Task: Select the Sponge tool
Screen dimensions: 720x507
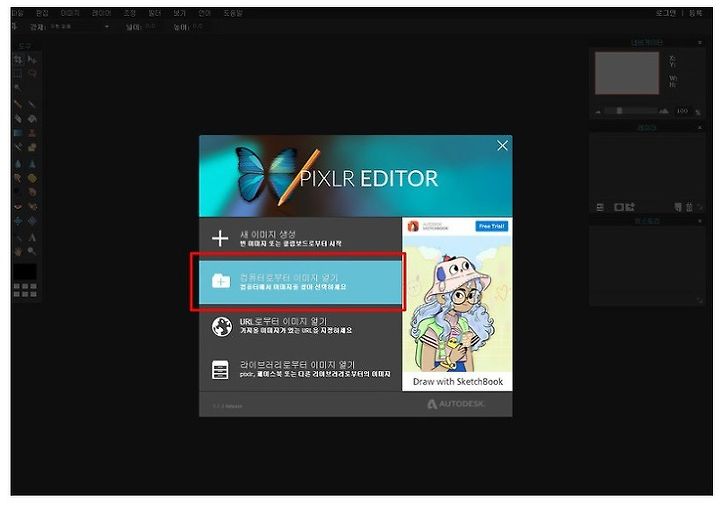Action: point(32,178)
